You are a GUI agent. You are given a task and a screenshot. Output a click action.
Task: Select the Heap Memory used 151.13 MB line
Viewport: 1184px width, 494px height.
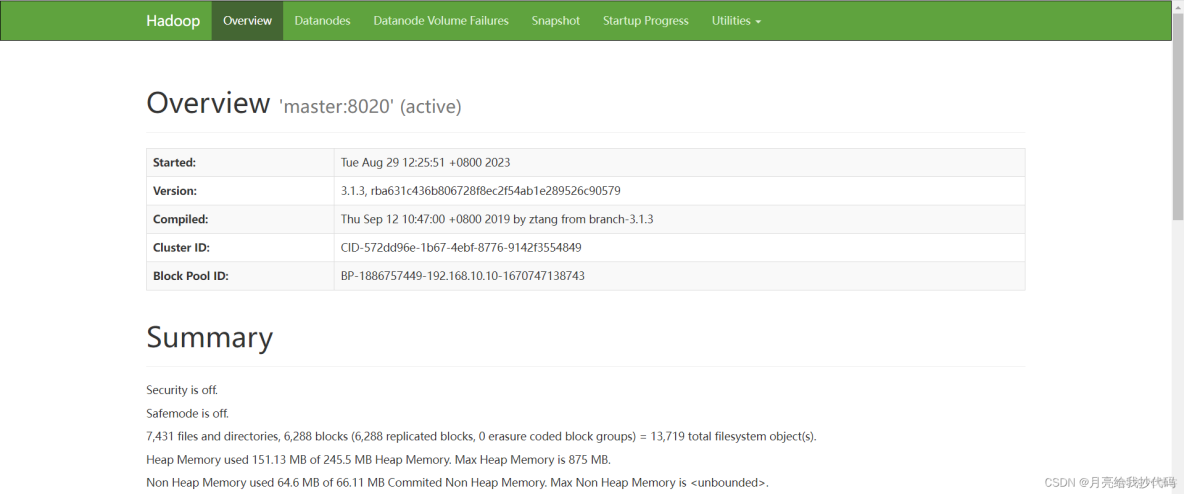coord(378,459)
